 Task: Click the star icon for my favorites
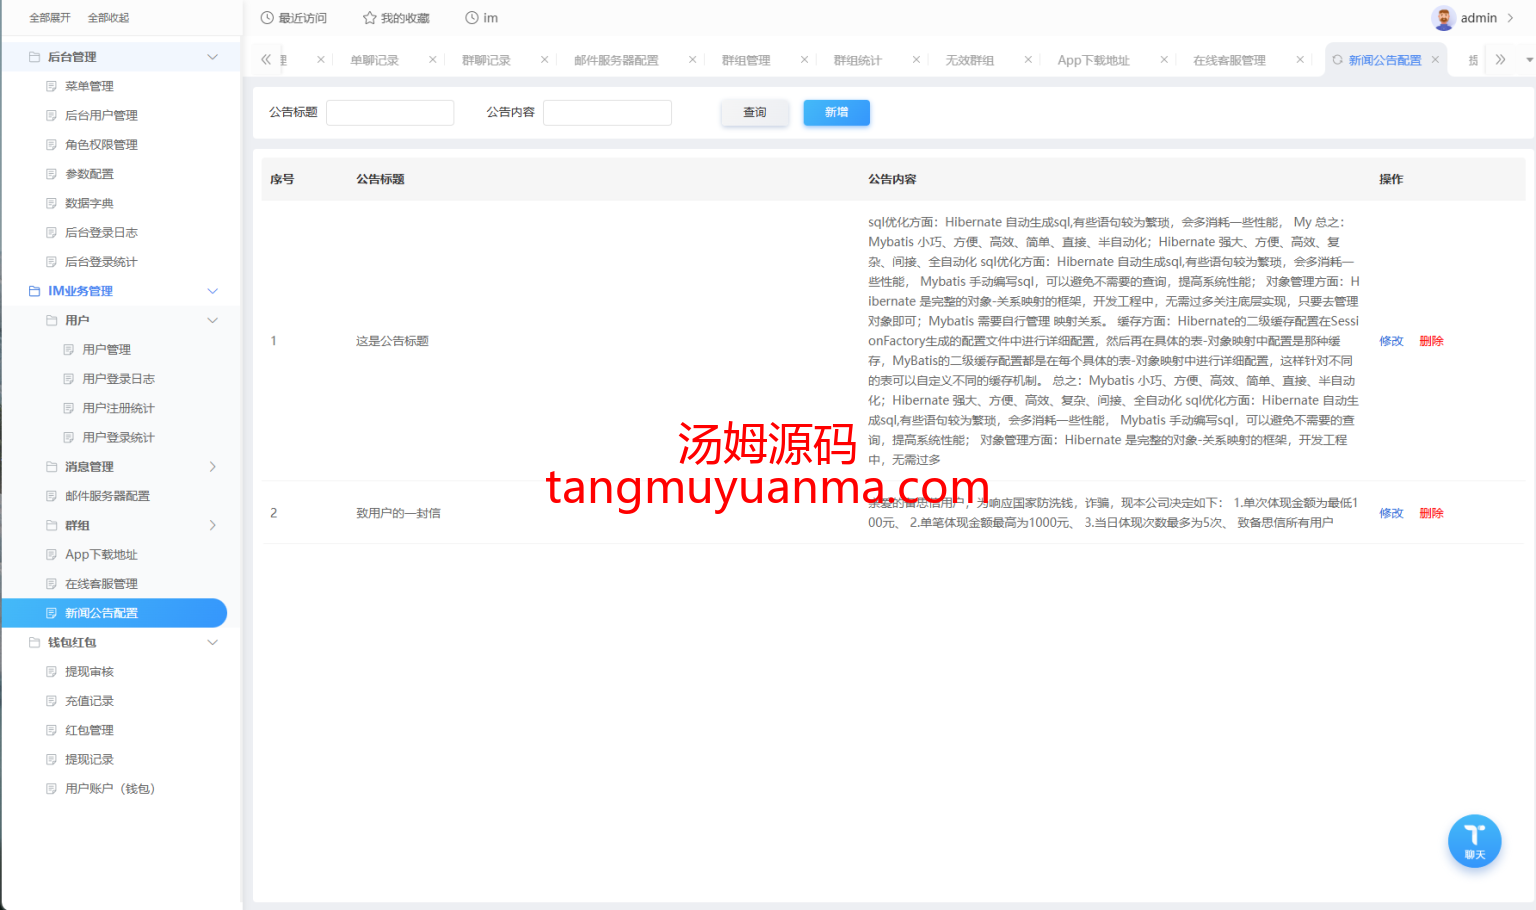coord(369,18)
